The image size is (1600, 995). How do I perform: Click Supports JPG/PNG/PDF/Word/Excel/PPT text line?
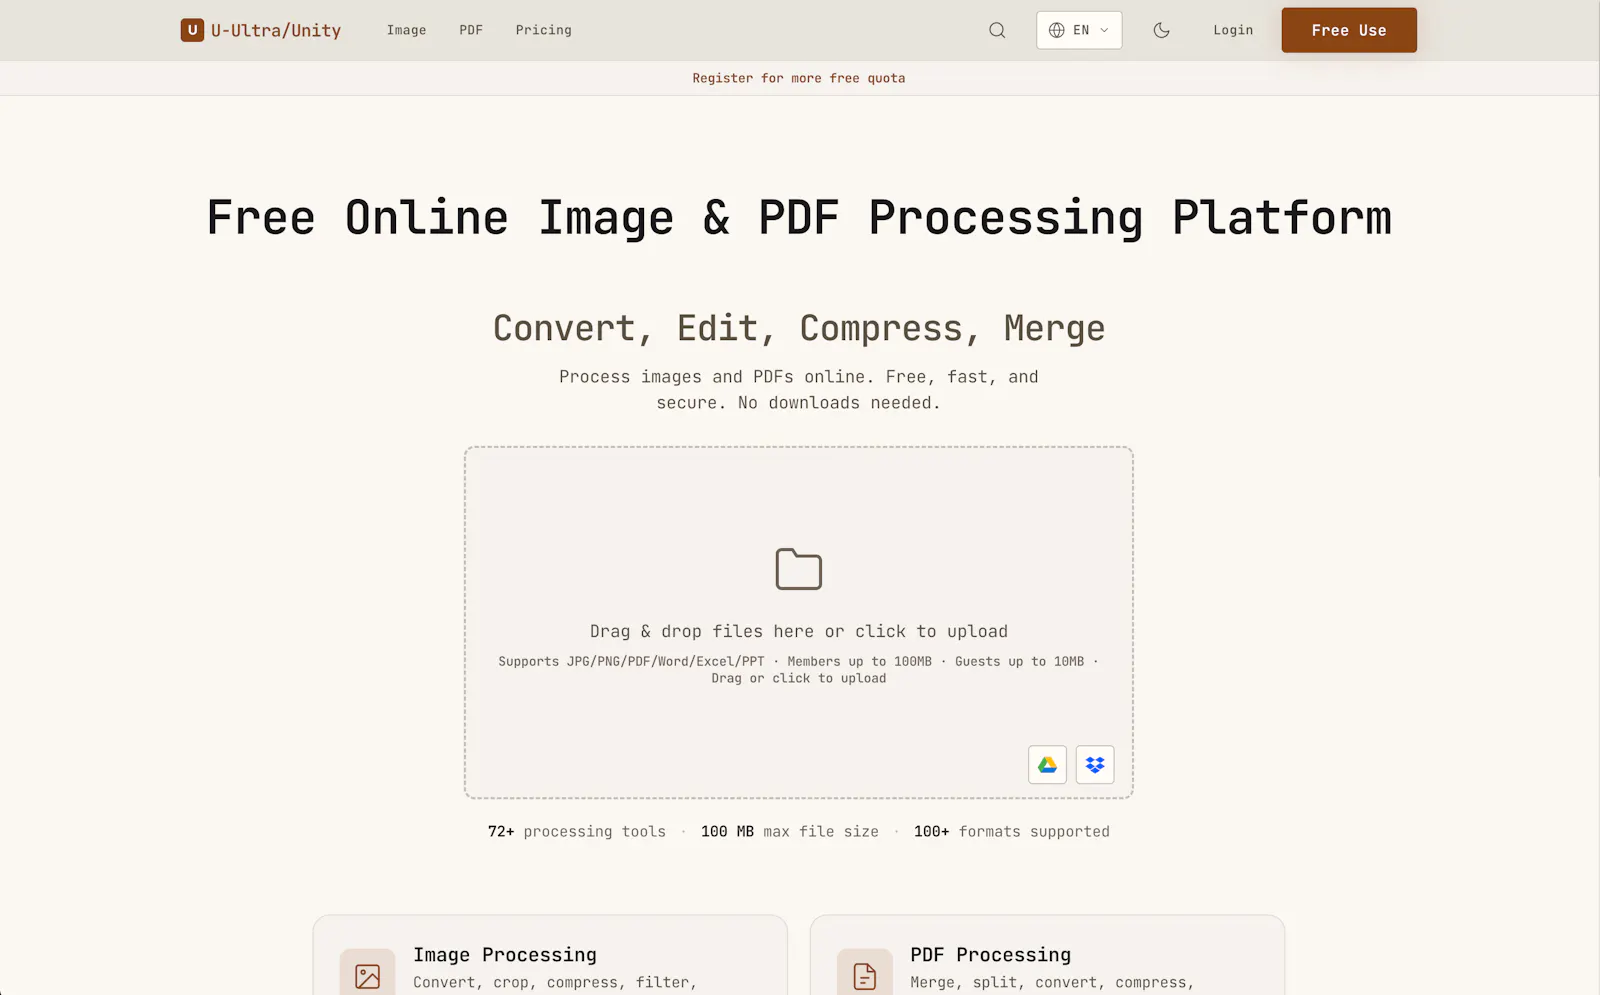(x=799, y=670)
